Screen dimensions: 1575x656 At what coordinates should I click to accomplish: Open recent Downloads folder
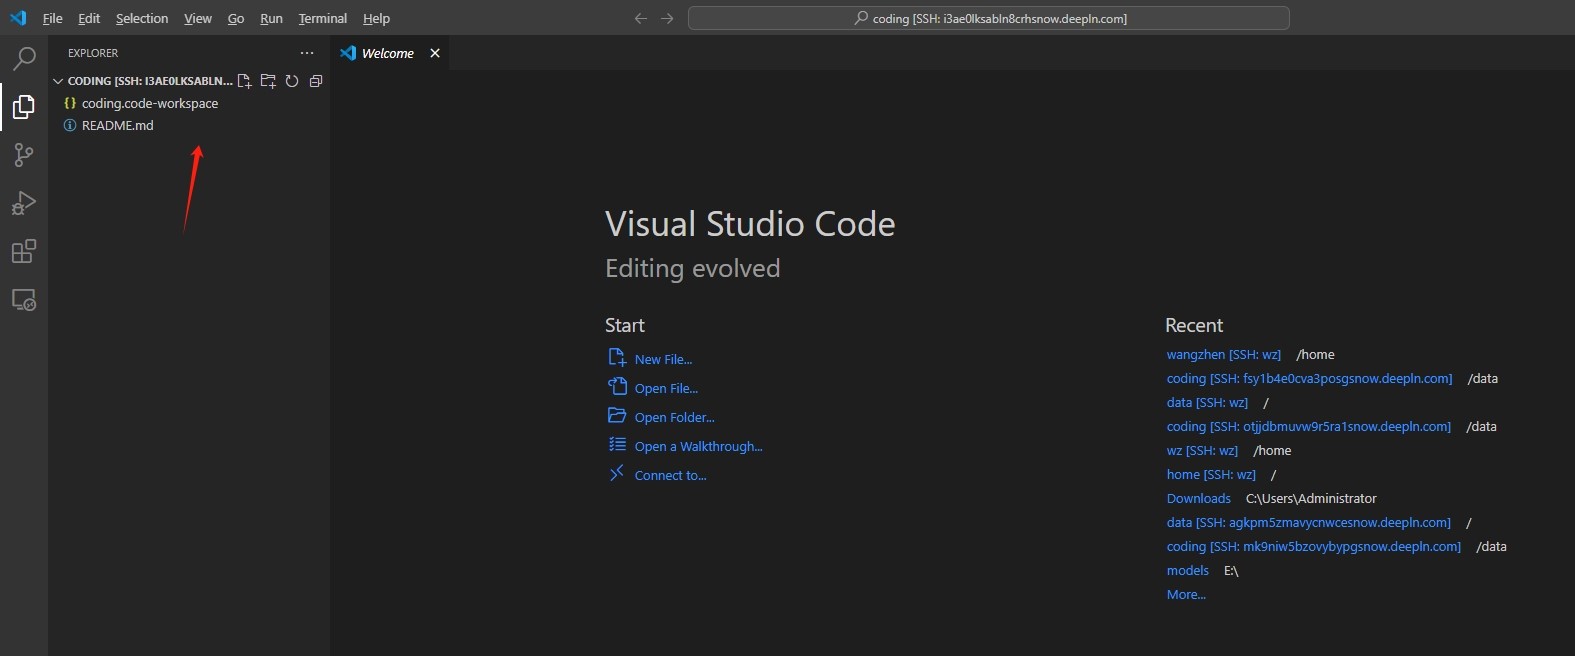click(1198, 498)
